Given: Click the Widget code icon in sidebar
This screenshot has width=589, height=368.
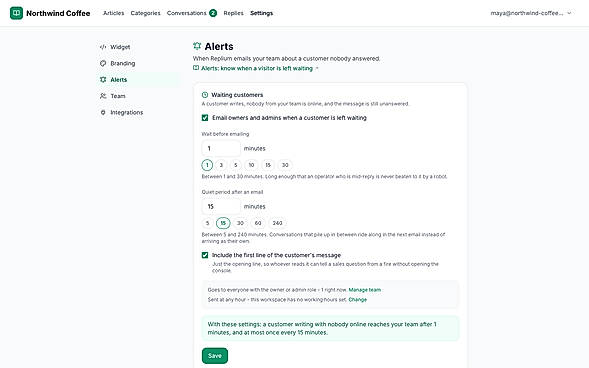Looking at the screenshot, I should [x=103, y=47].
